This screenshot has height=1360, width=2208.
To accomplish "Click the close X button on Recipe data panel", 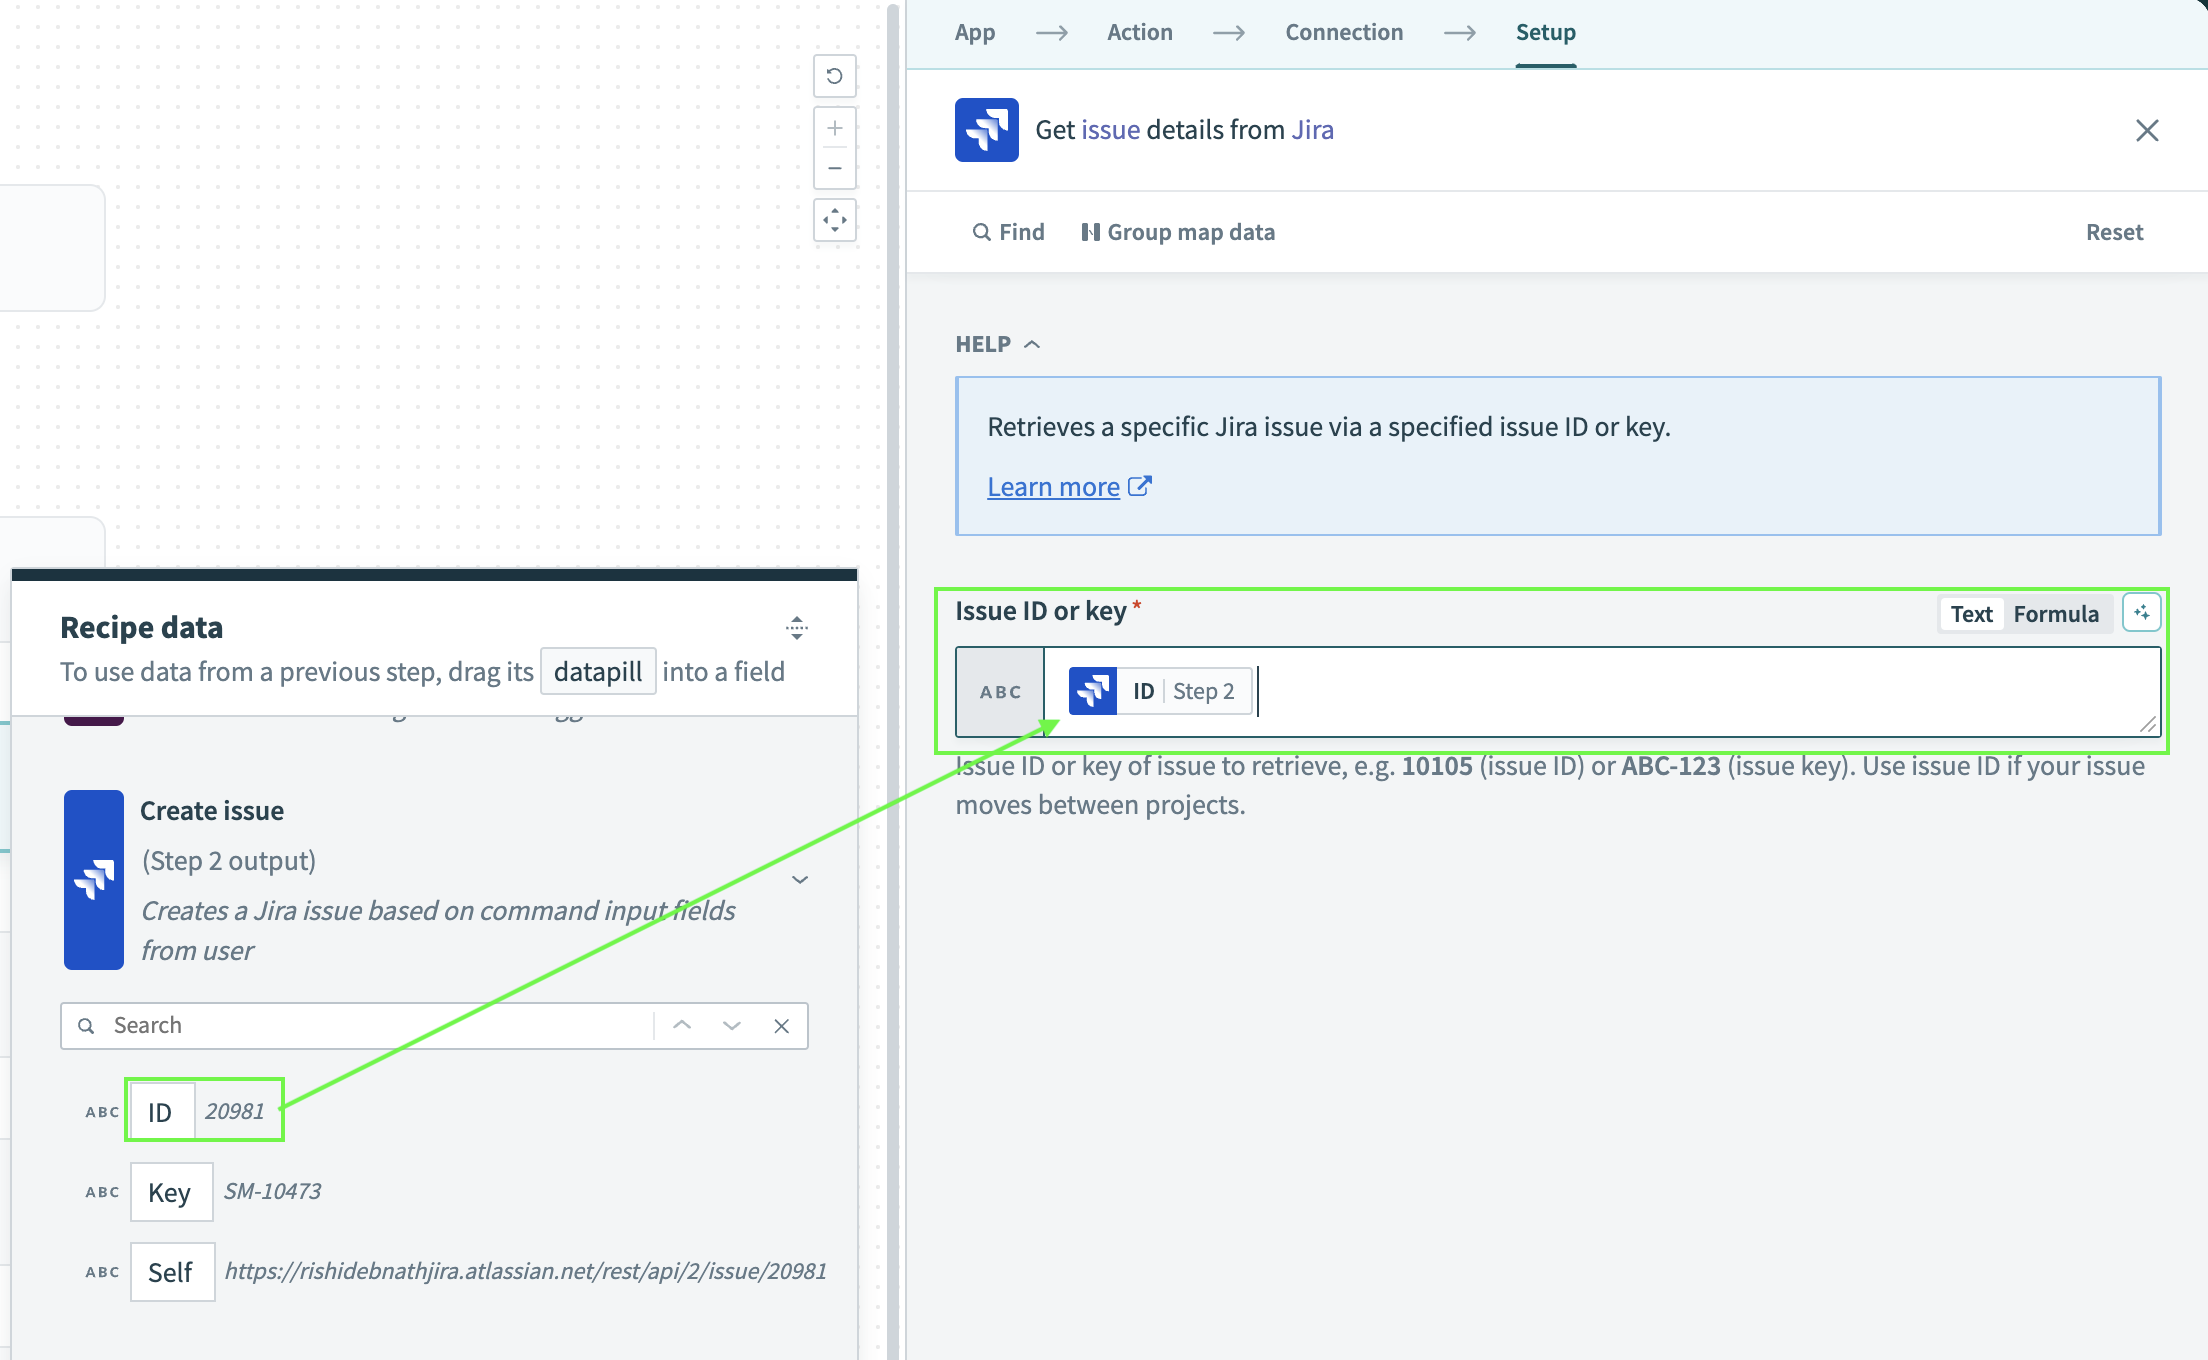I will (782, 1024).
